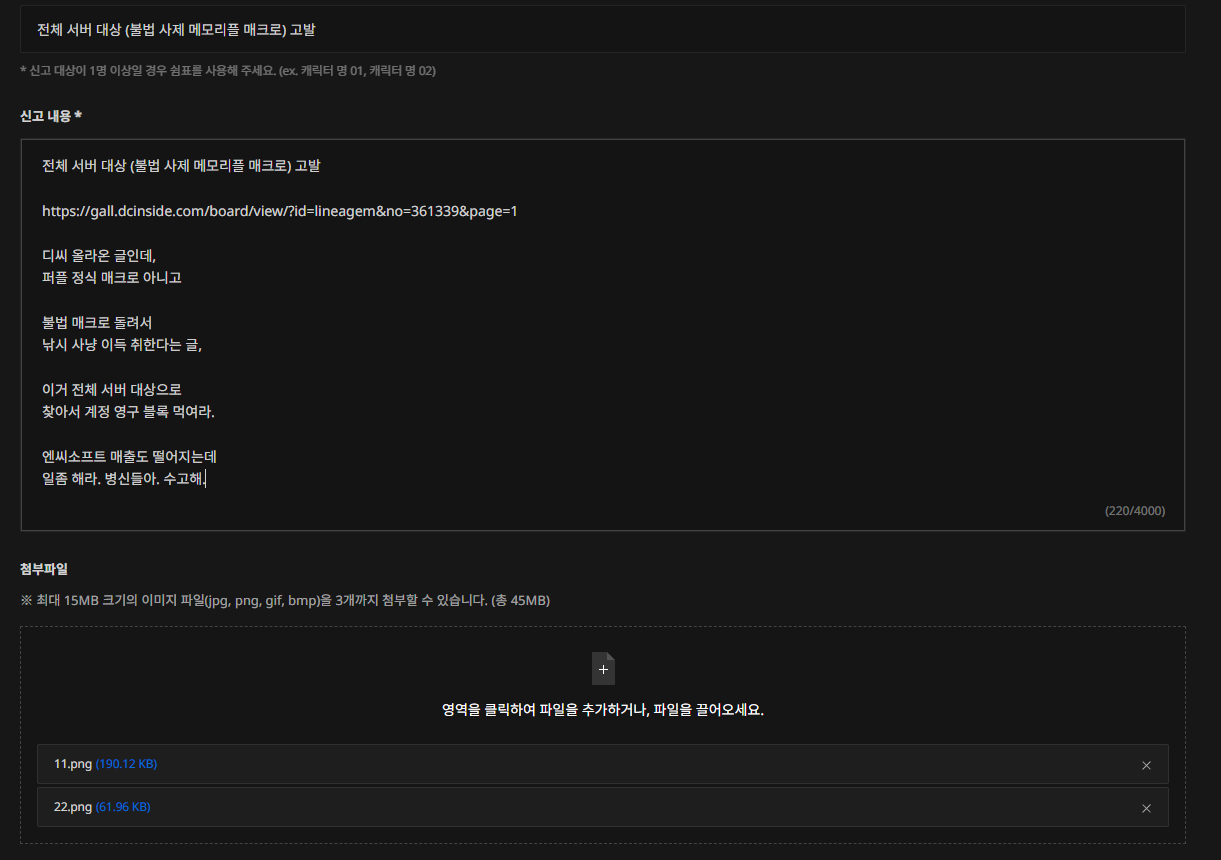Screen dimensions: 1221x860
Task: Remove the 22.png attachment via its X icon
Action: point(1146,807)
